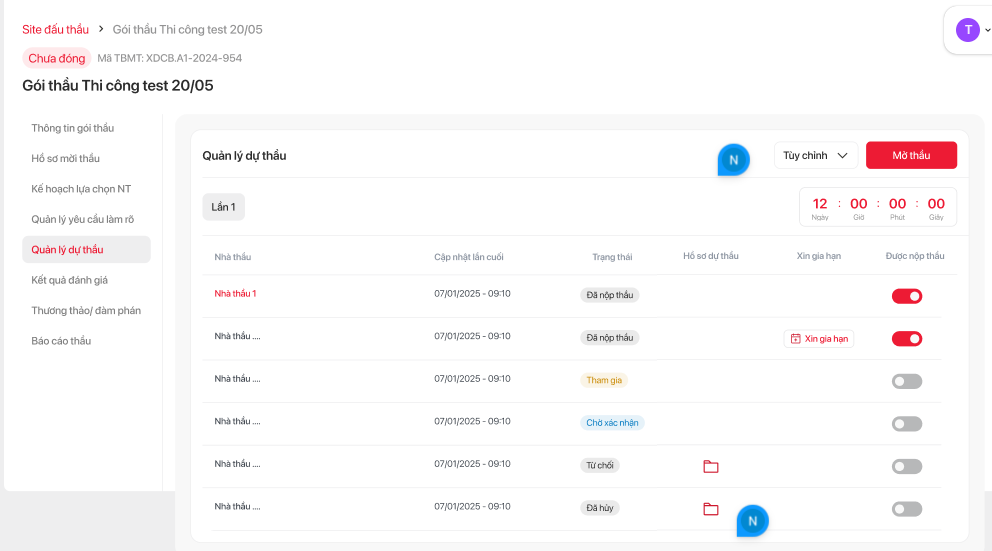Select the Lần 1 round tab
This screenshot has width=992, height=551.
click(x=223, y=207)
